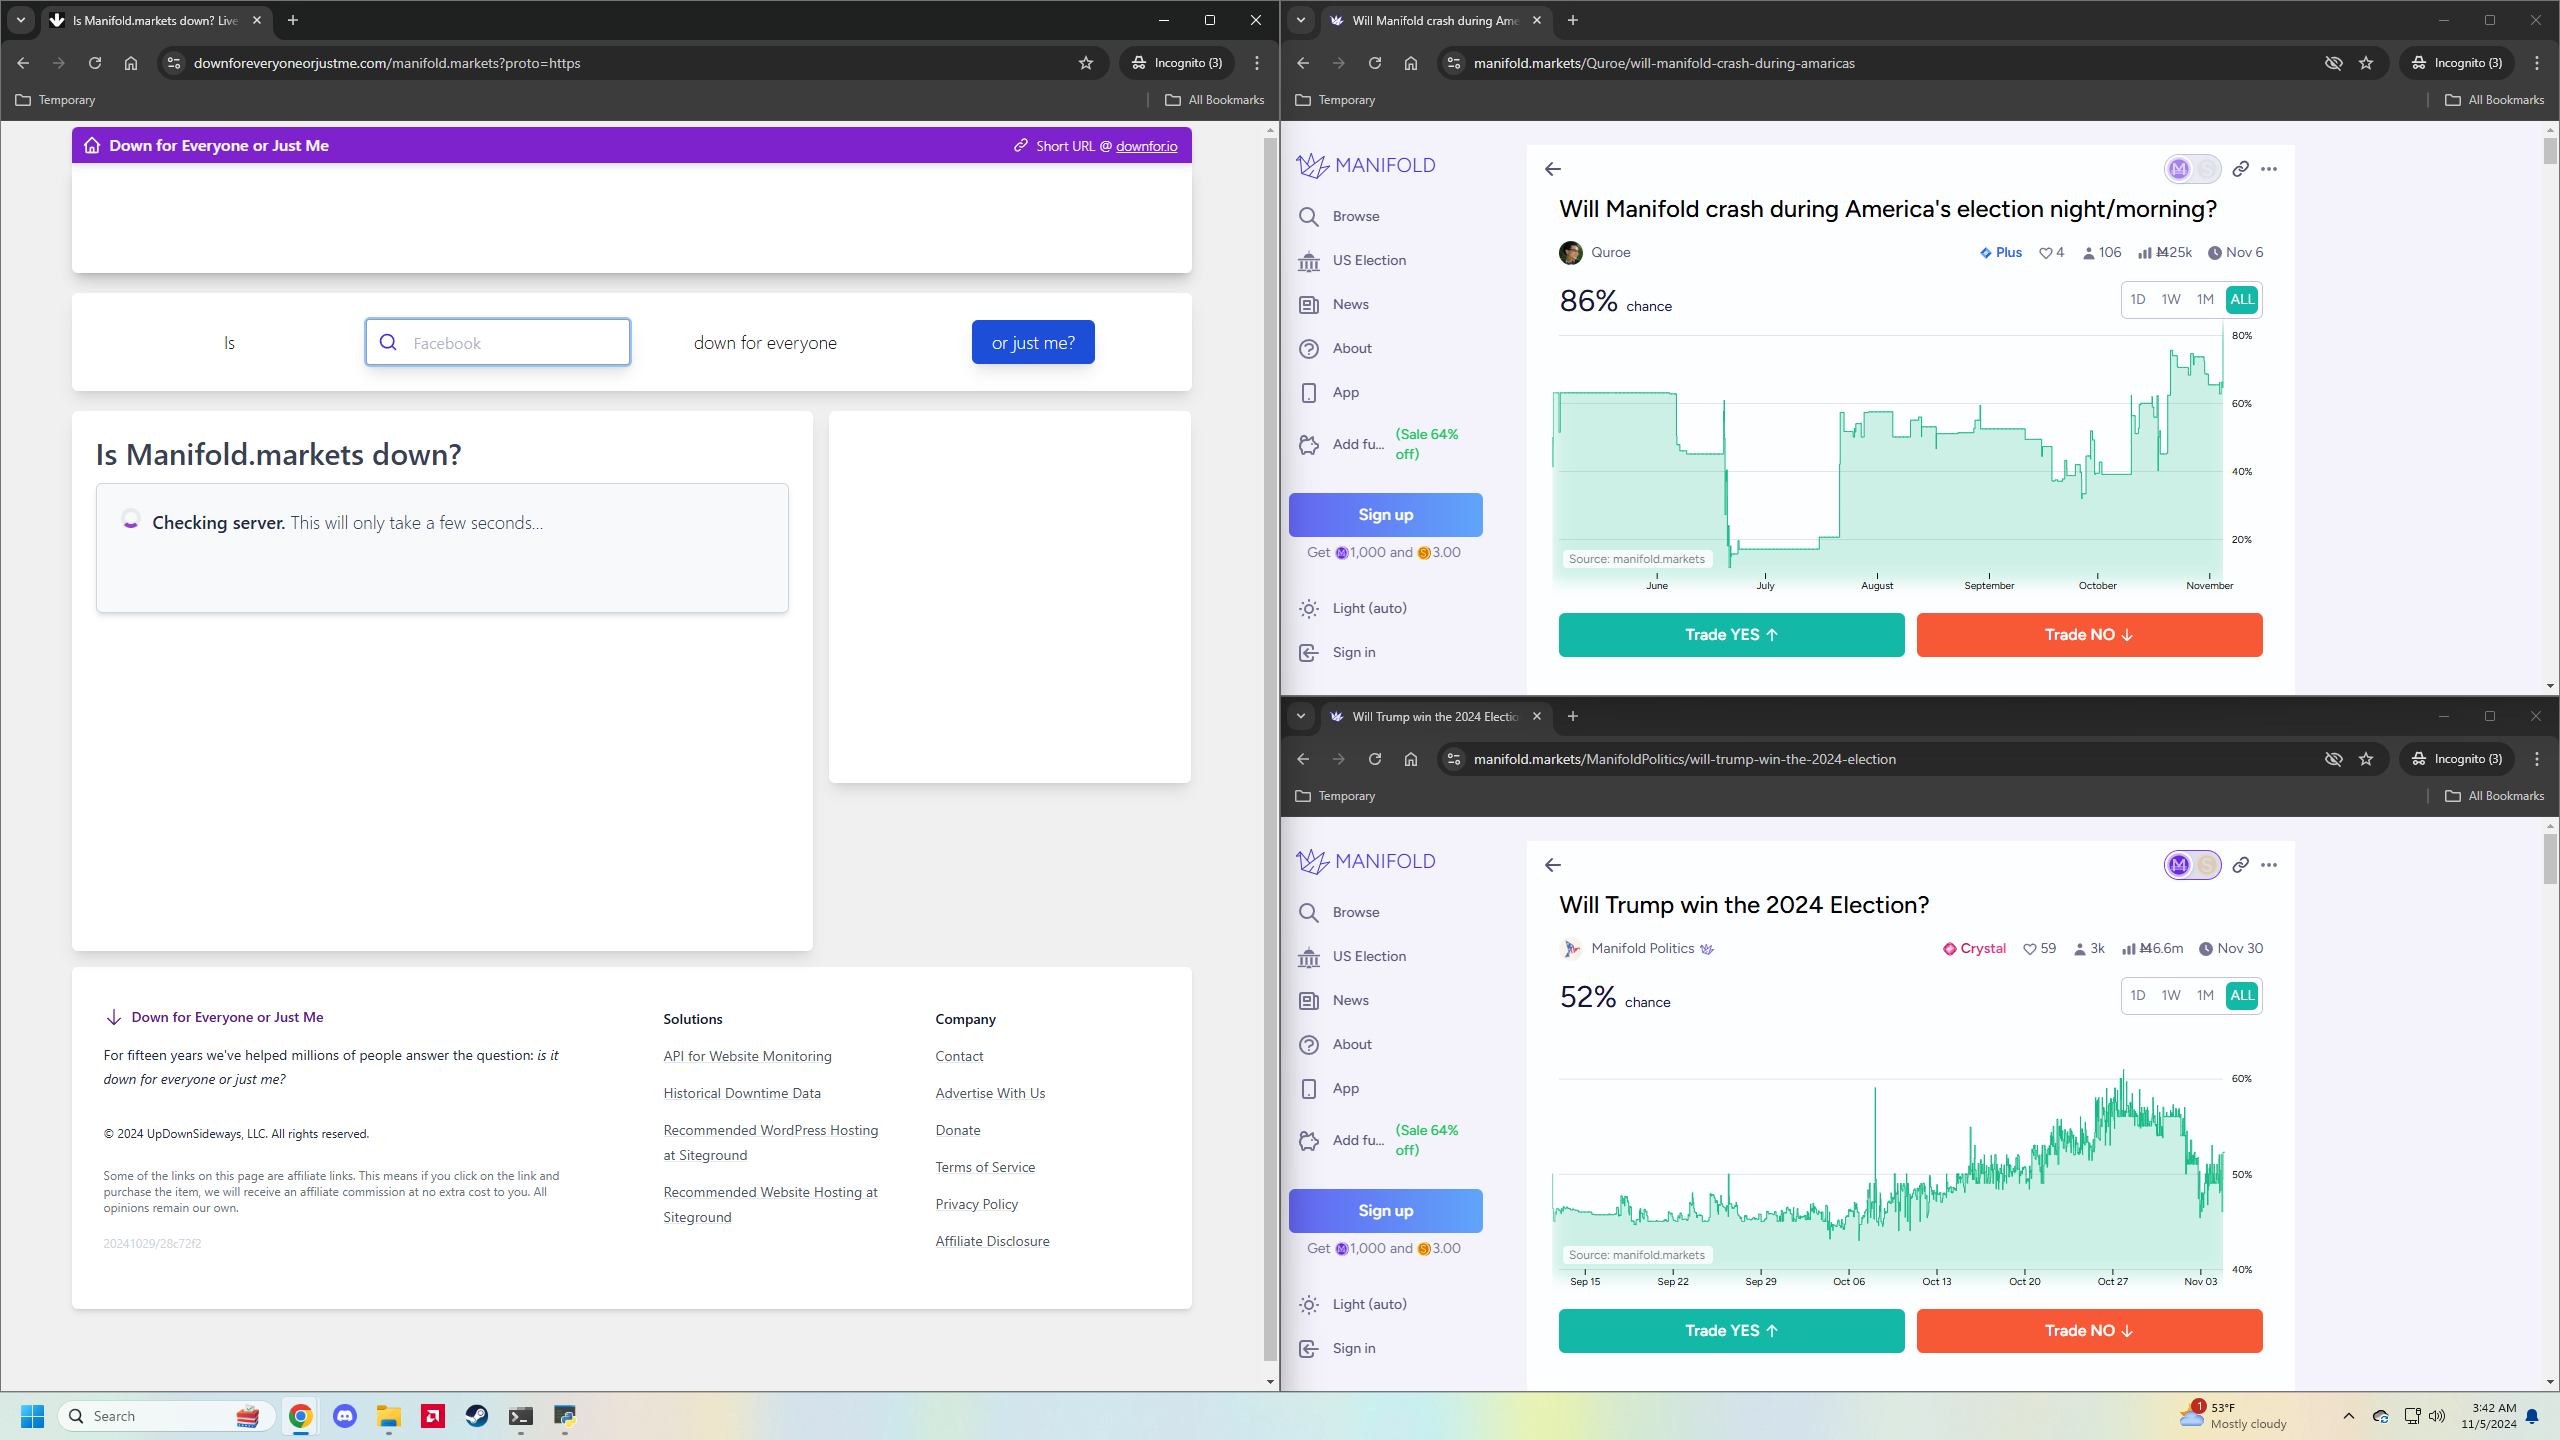Open notification bell in system tray
Viewport: 2560px width, 1440px height.
point(2533,1416)
